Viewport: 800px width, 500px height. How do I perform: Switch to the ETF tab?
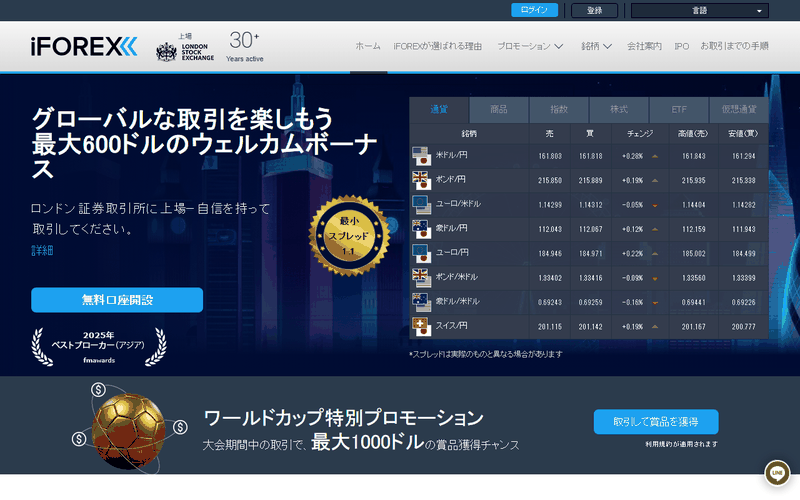click(679, 109)
